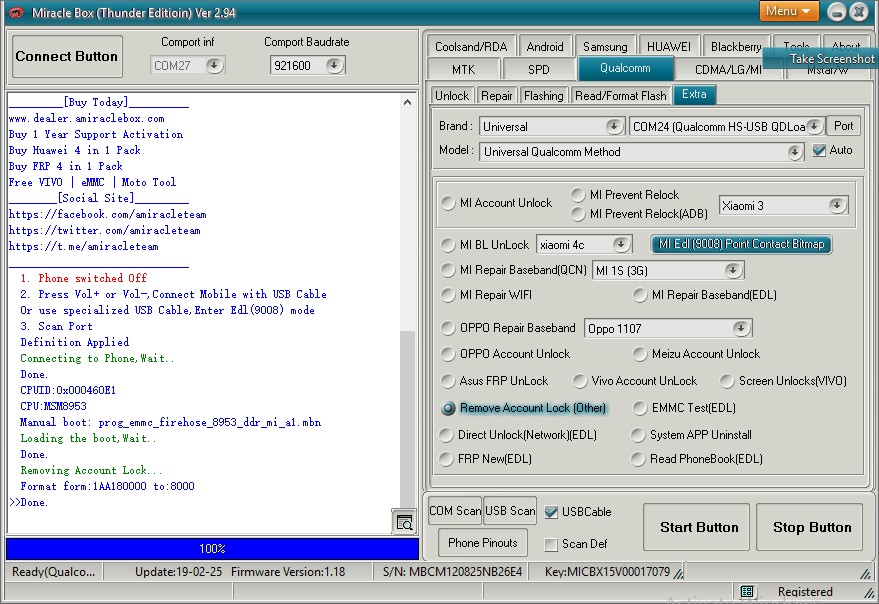The width and height of the screenshot is (879, 604).
Task: Toggle the USBCable checkbox
Action: pyautogui.click(x=552, y=512)
